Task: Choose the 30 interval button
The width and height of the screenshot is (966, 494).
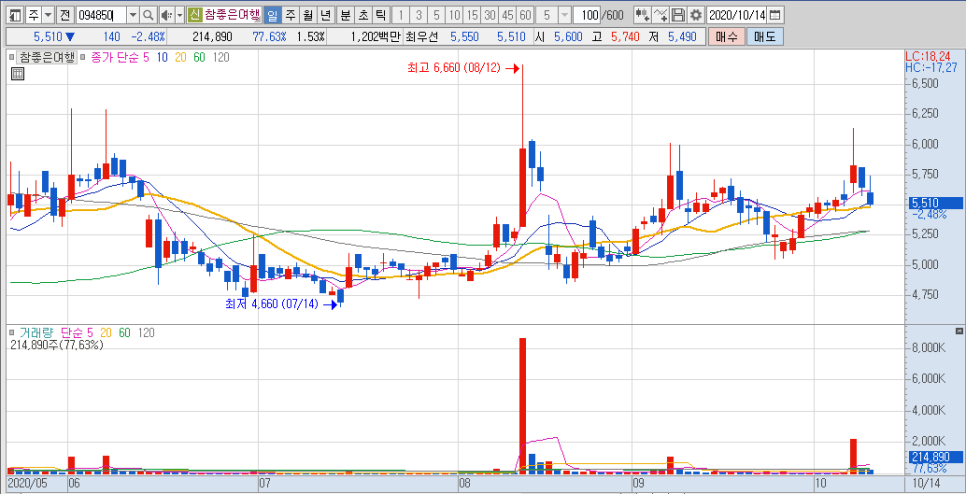Action: [x=490, y=15]
